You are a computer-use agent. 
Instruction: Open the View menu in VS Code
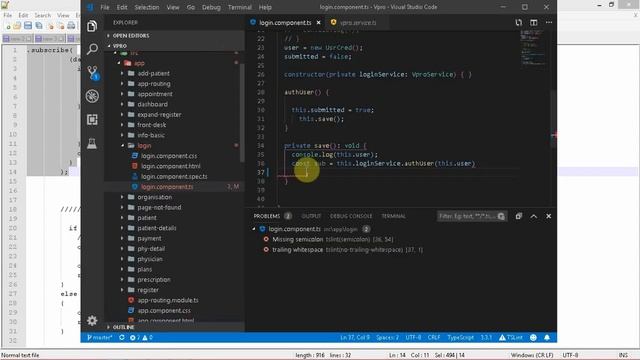coord(173,7)
